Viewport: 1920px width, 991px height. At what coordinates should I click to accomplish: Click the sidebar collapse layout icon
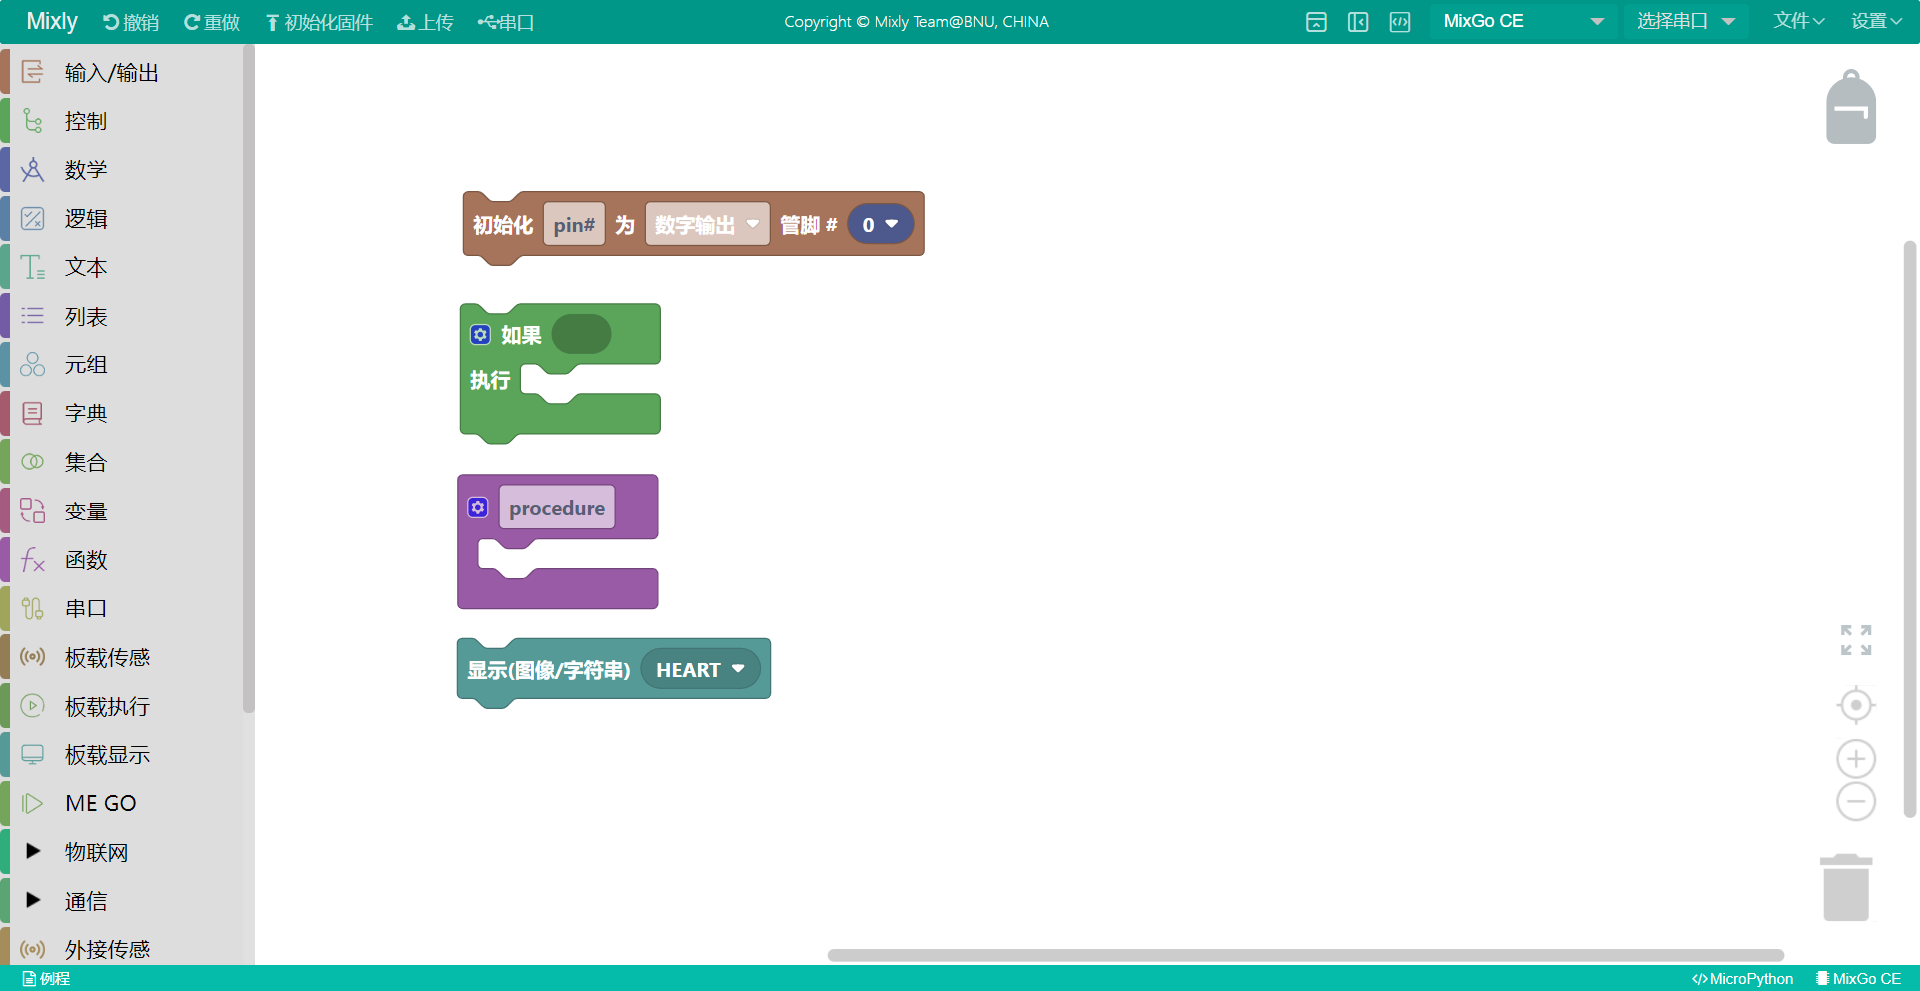[x=1358, y=22]
